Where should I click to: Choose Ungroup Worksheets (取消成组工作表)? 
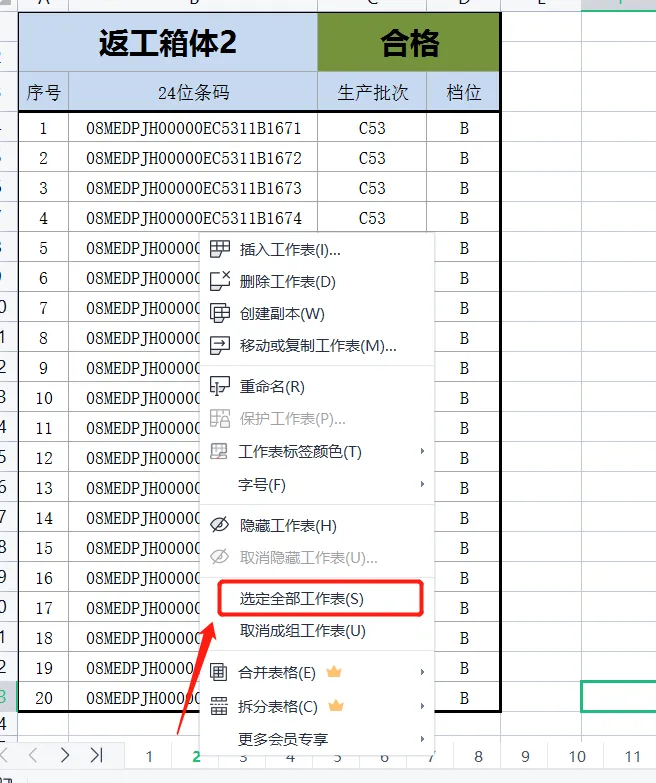317,631
